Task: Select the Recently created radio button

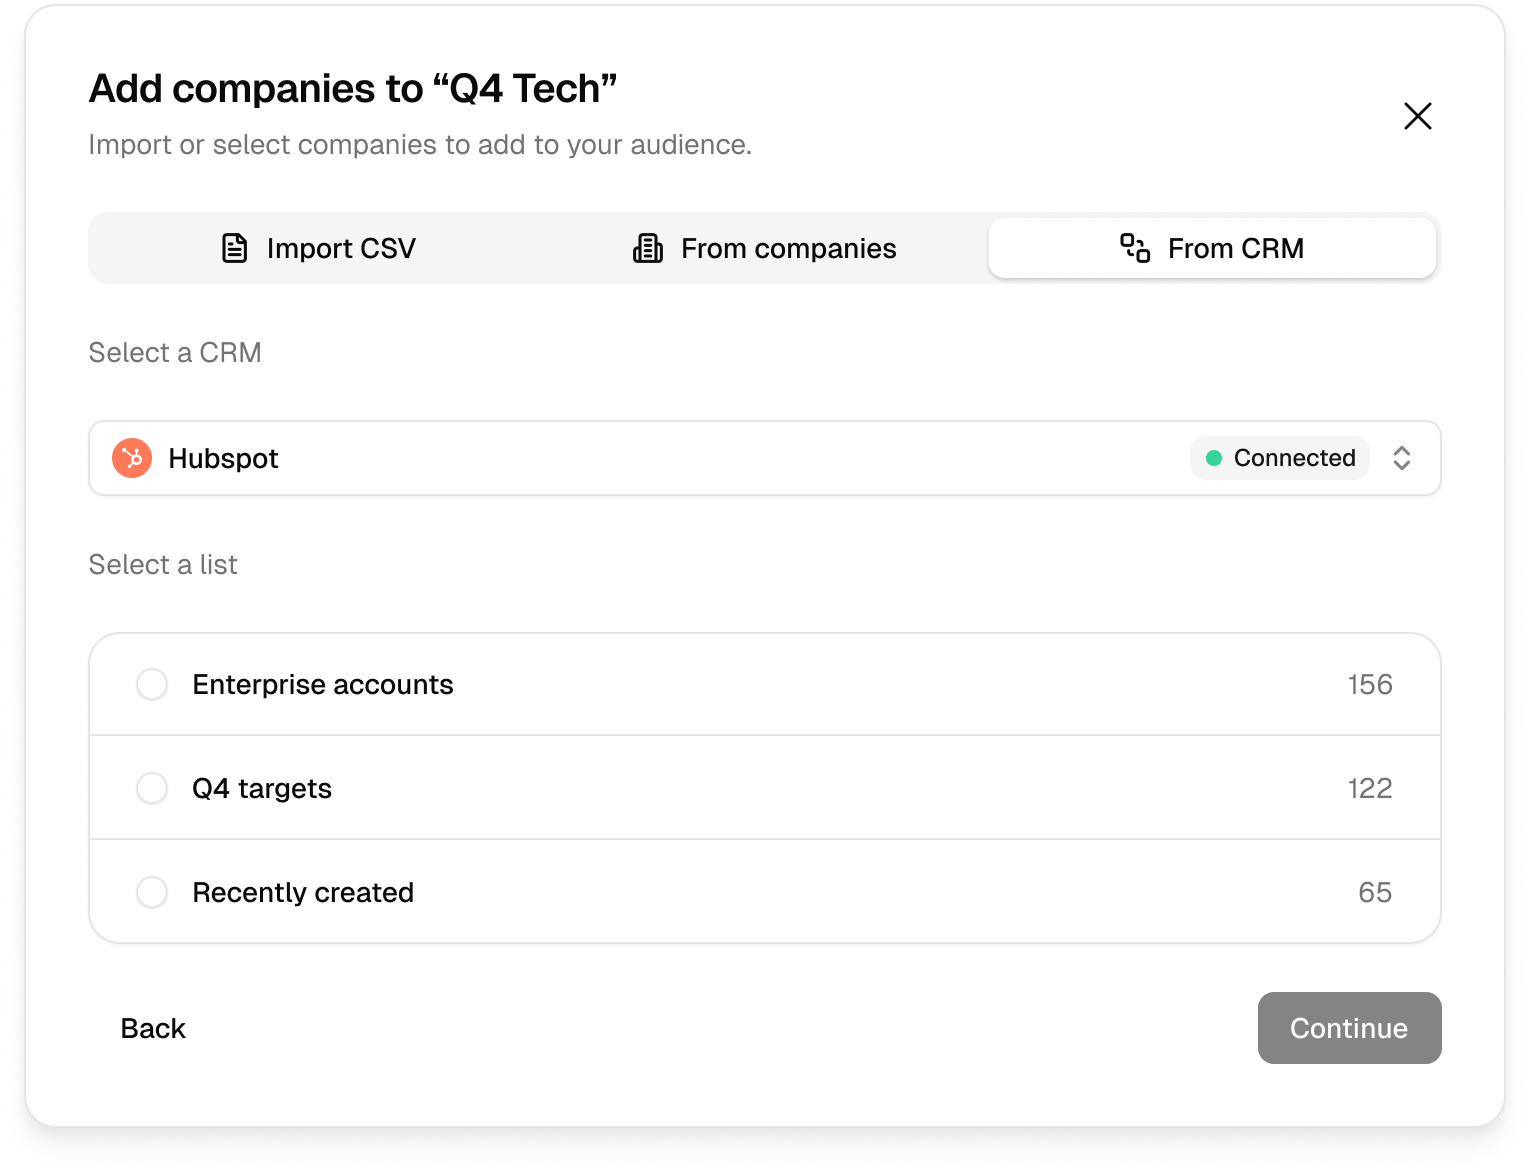Action: (152, 892)
